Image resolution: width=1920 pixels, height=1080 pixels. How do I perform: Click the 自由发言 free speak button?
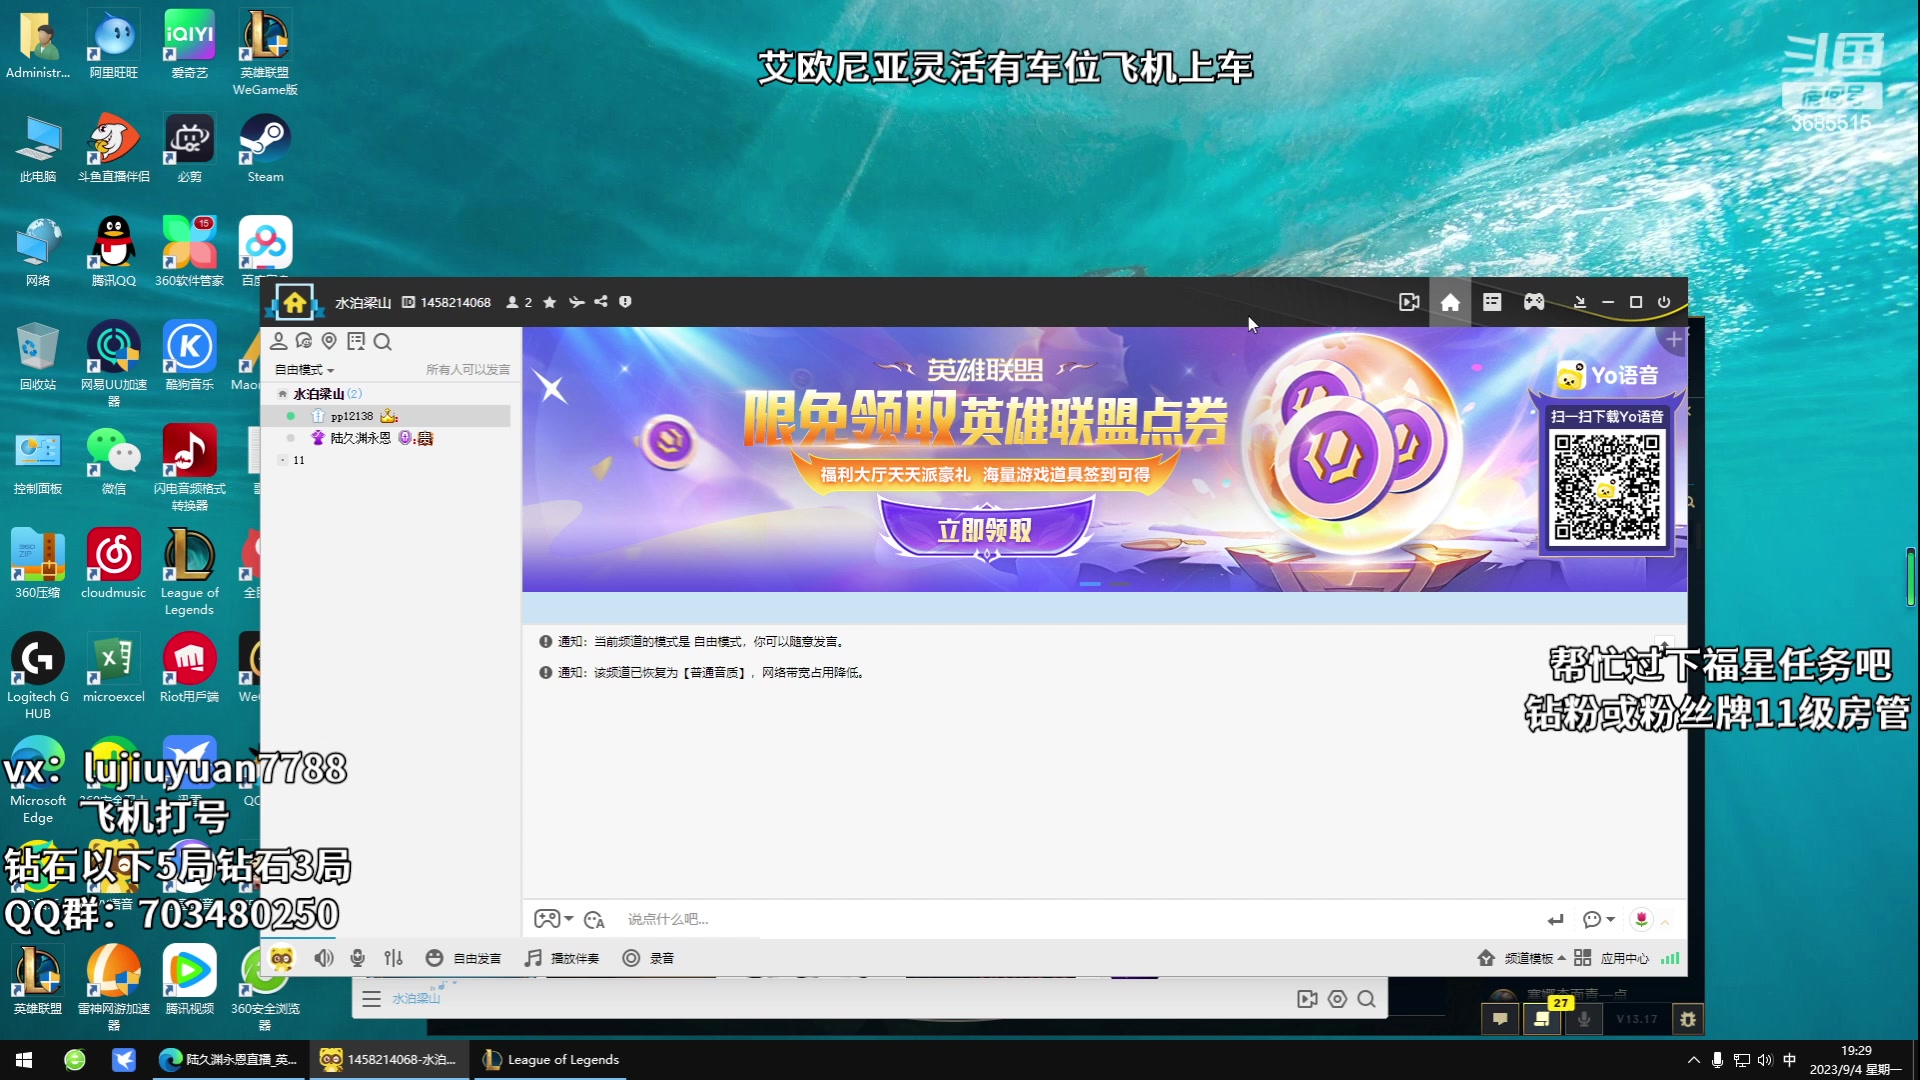[463, 958]
